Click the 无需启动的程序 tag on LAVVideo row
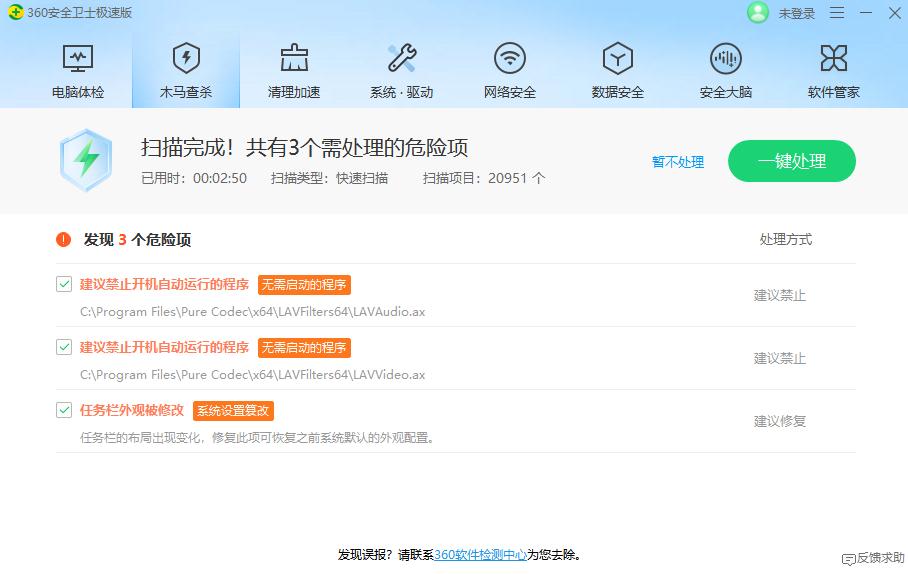The image size is (908, 574). (304, 348)
